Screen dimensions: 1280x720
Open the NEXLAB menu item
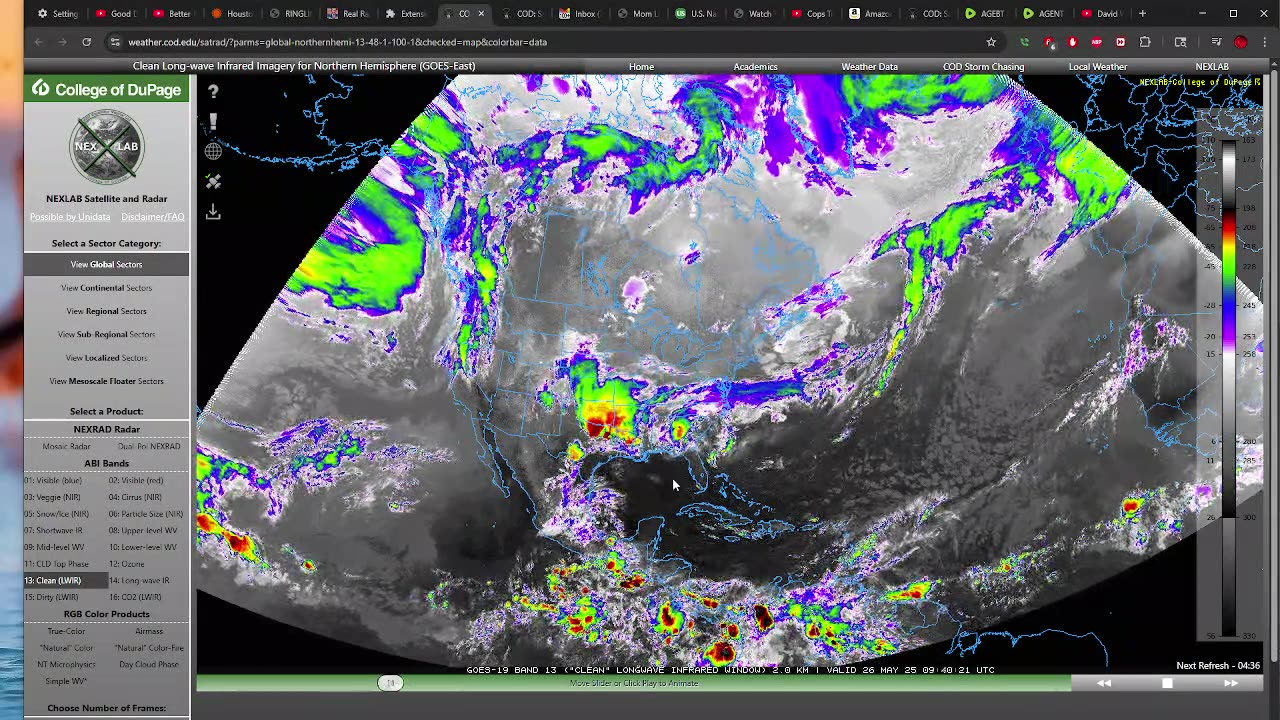click(x=1211, y=67)
